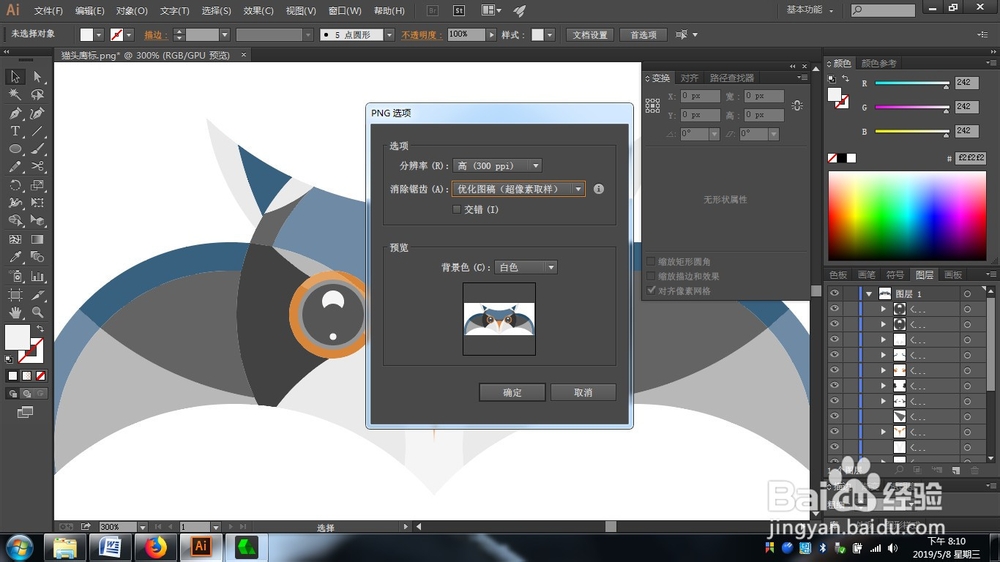The image size is (1000, 562).
Task: Uncheck the 对齐像素网格 option
Action: coord(651,290)
